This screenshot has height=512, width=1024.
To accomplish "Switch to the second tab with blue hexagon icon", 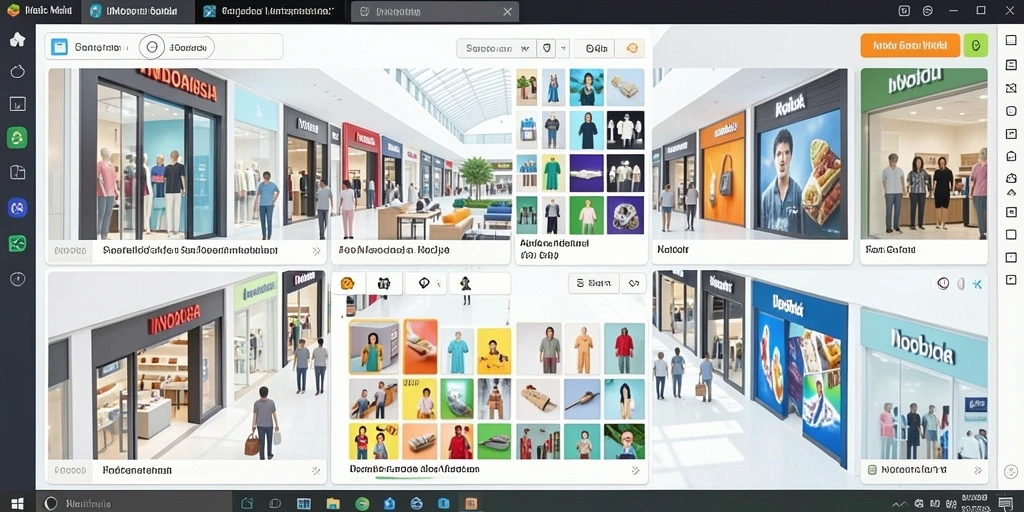I will (x=137, y=11).
